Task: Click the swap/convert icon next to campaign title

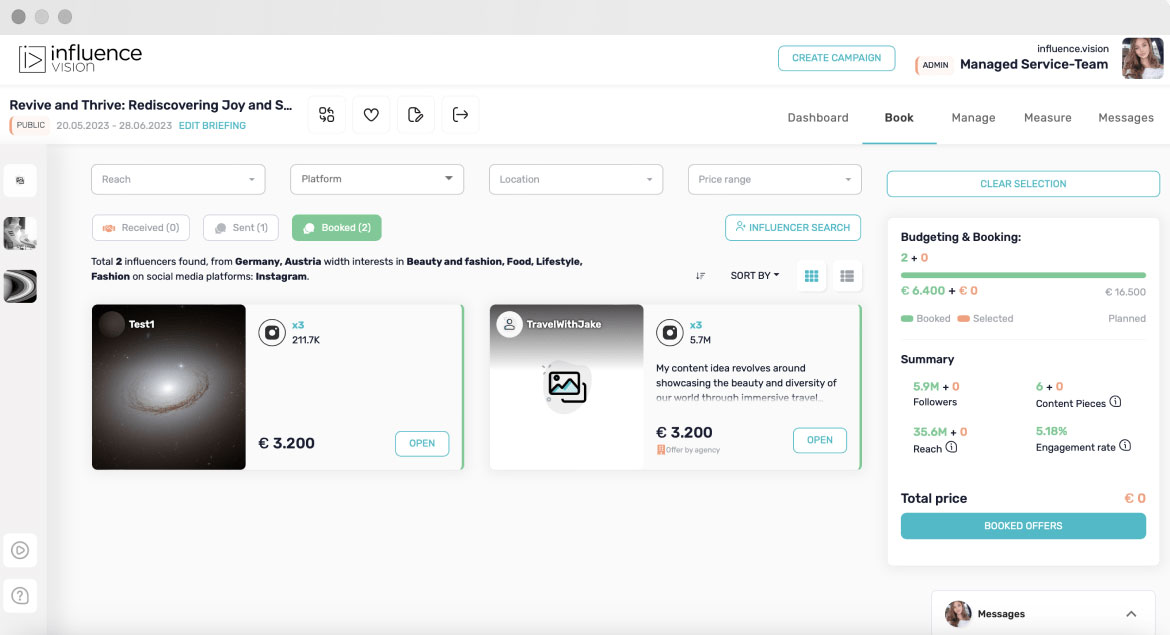Action: pos(327,115)
